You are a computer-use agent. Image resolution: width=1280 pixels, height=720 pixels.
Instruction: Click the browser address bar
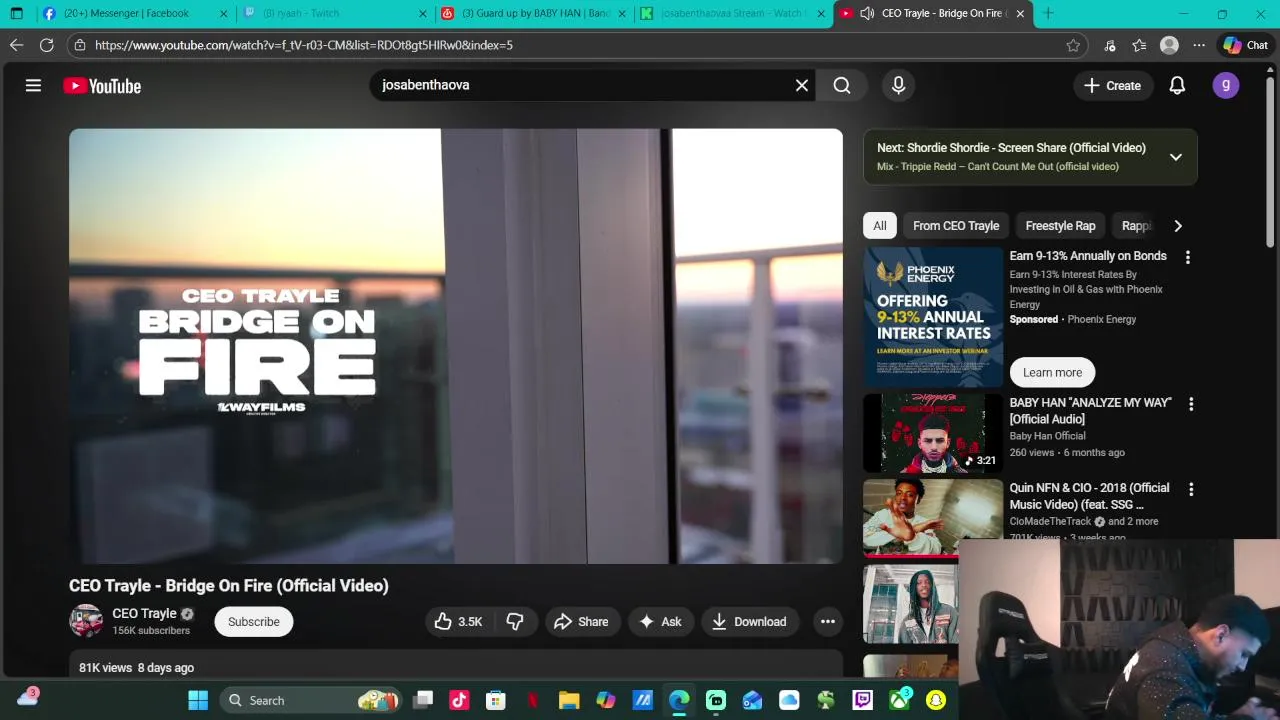[x=575, y=45]
